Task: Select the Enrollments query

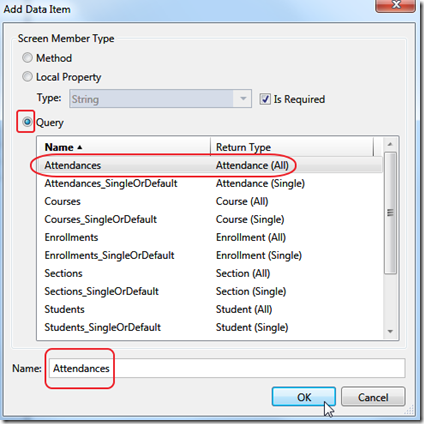Action: 210,237
